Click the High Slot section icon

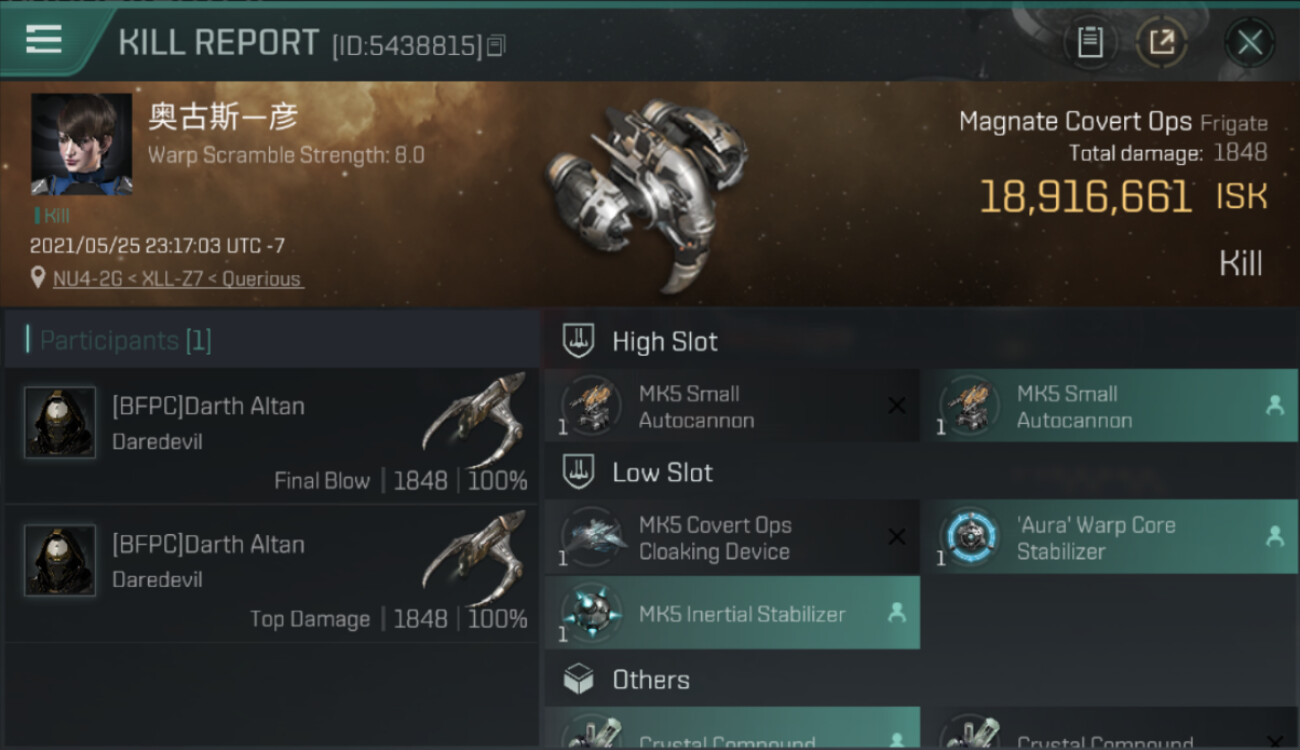coord(579,341)
